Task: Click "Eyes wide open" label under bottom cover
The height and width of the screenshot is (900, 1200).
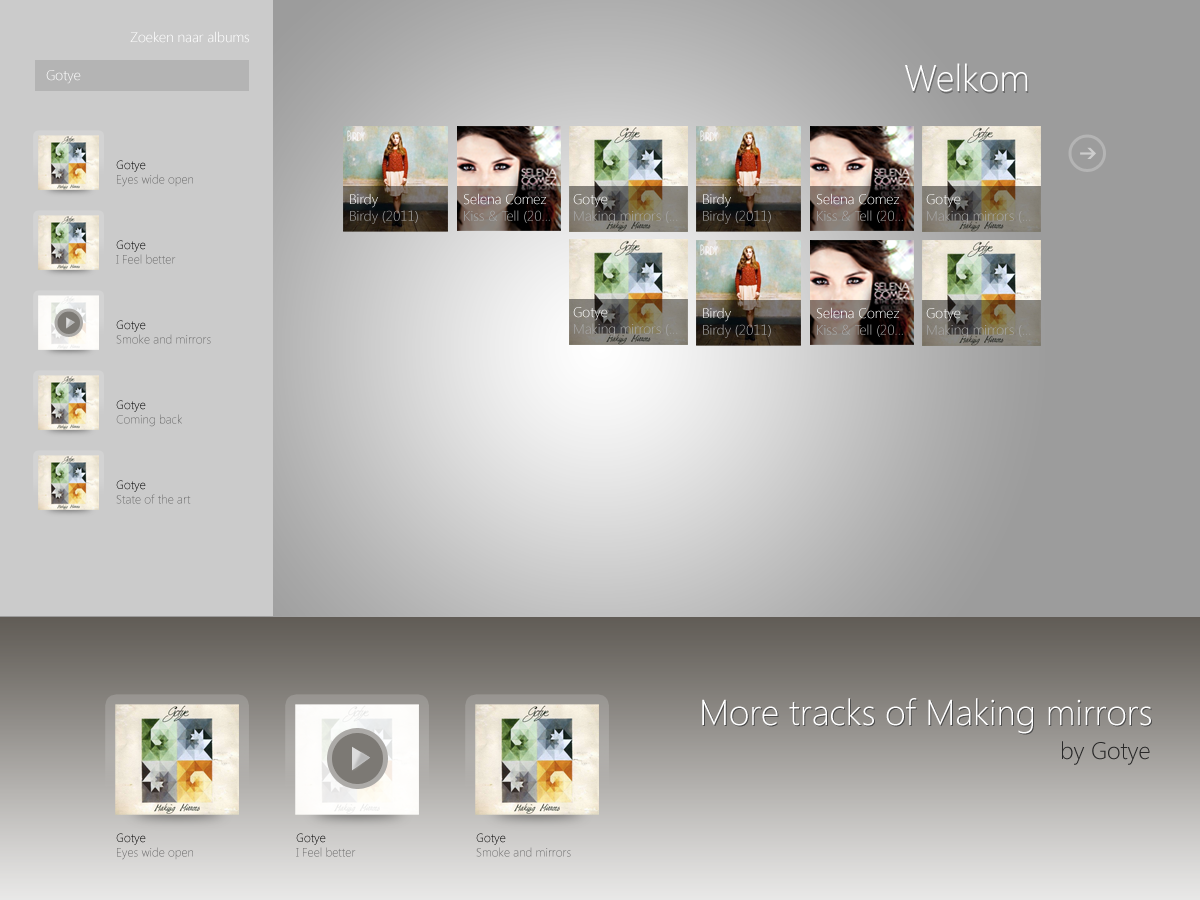Action: click(155, 853)
